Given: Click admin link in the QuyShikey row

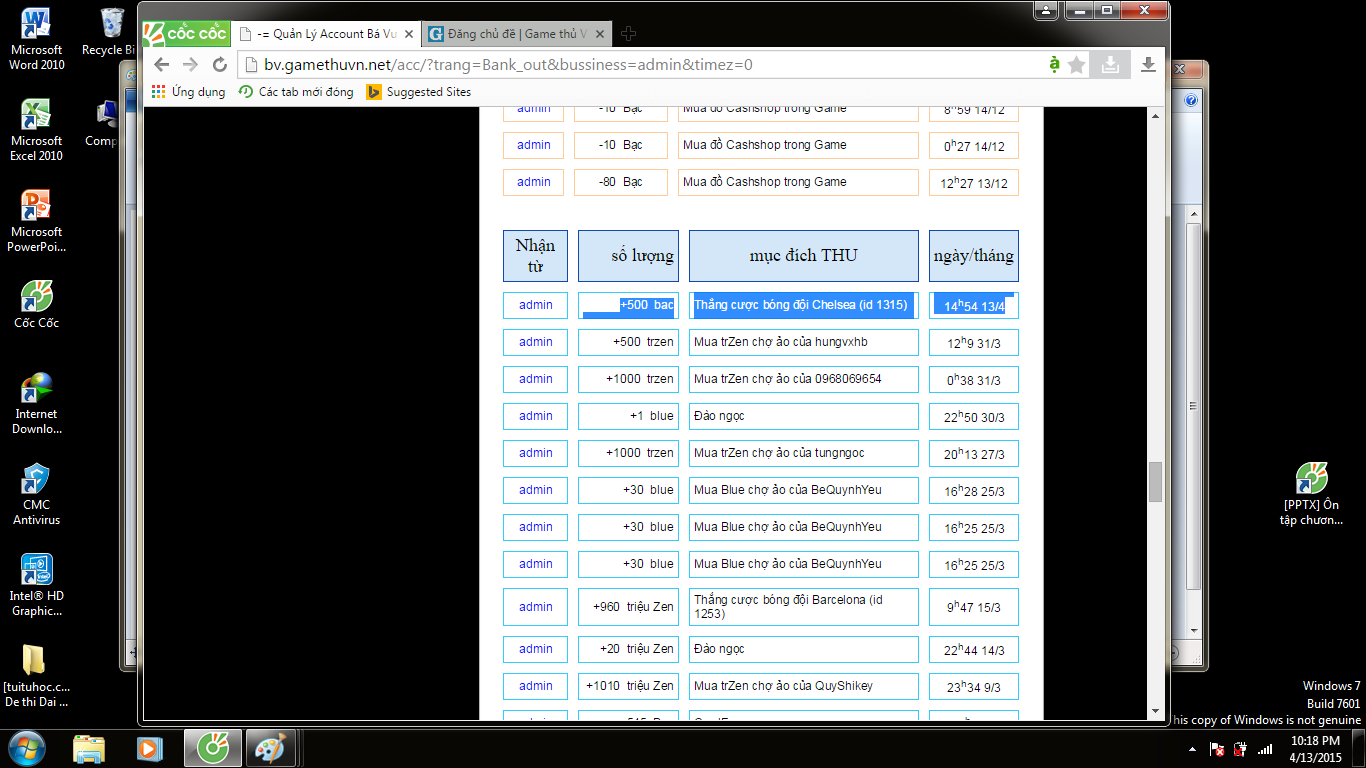Looking at the screenshot, I should click(x=536, y=686).
